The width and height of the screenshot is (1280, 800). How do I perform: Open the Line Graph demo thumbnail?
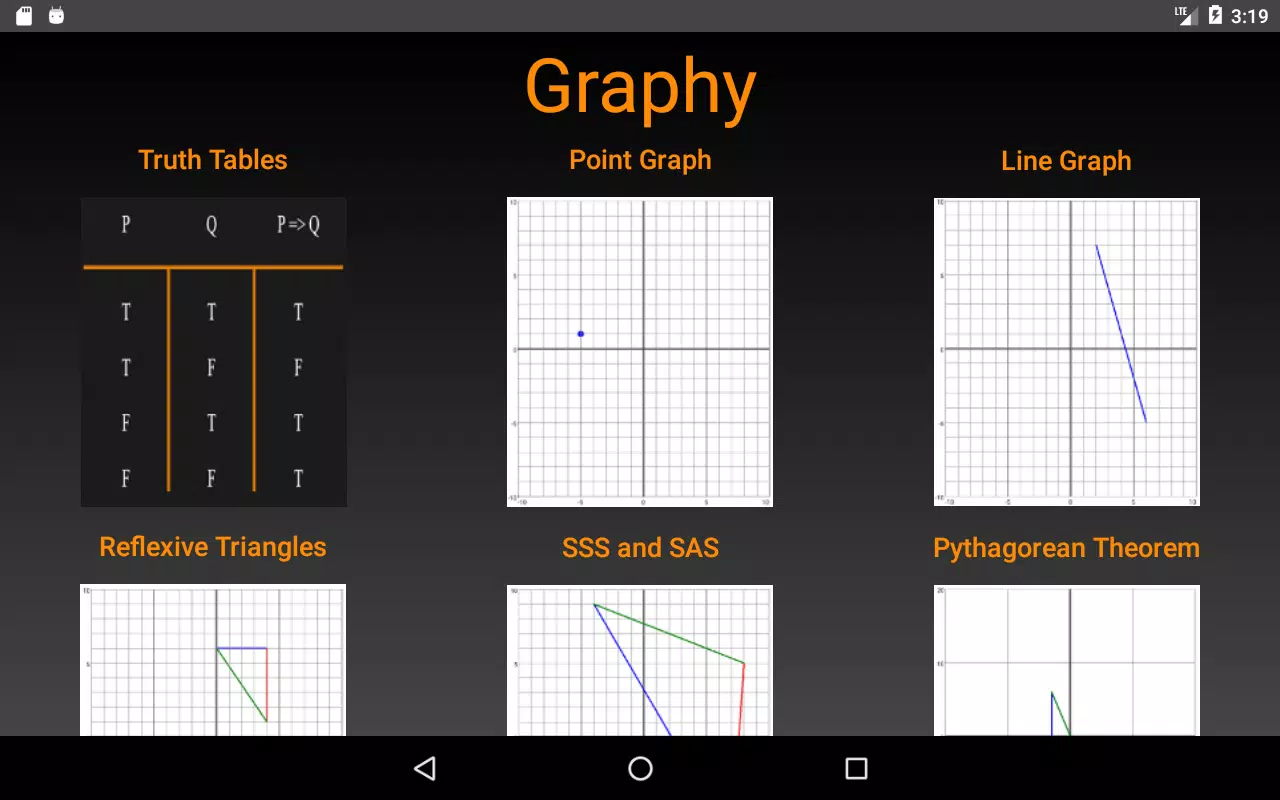click(x=1066, y=352)
